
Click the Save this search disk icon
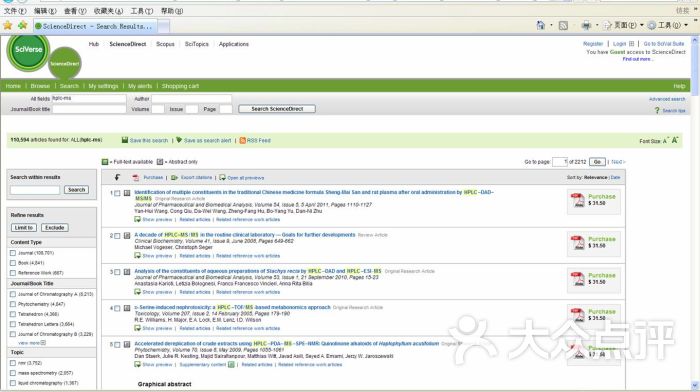(125, 140)
